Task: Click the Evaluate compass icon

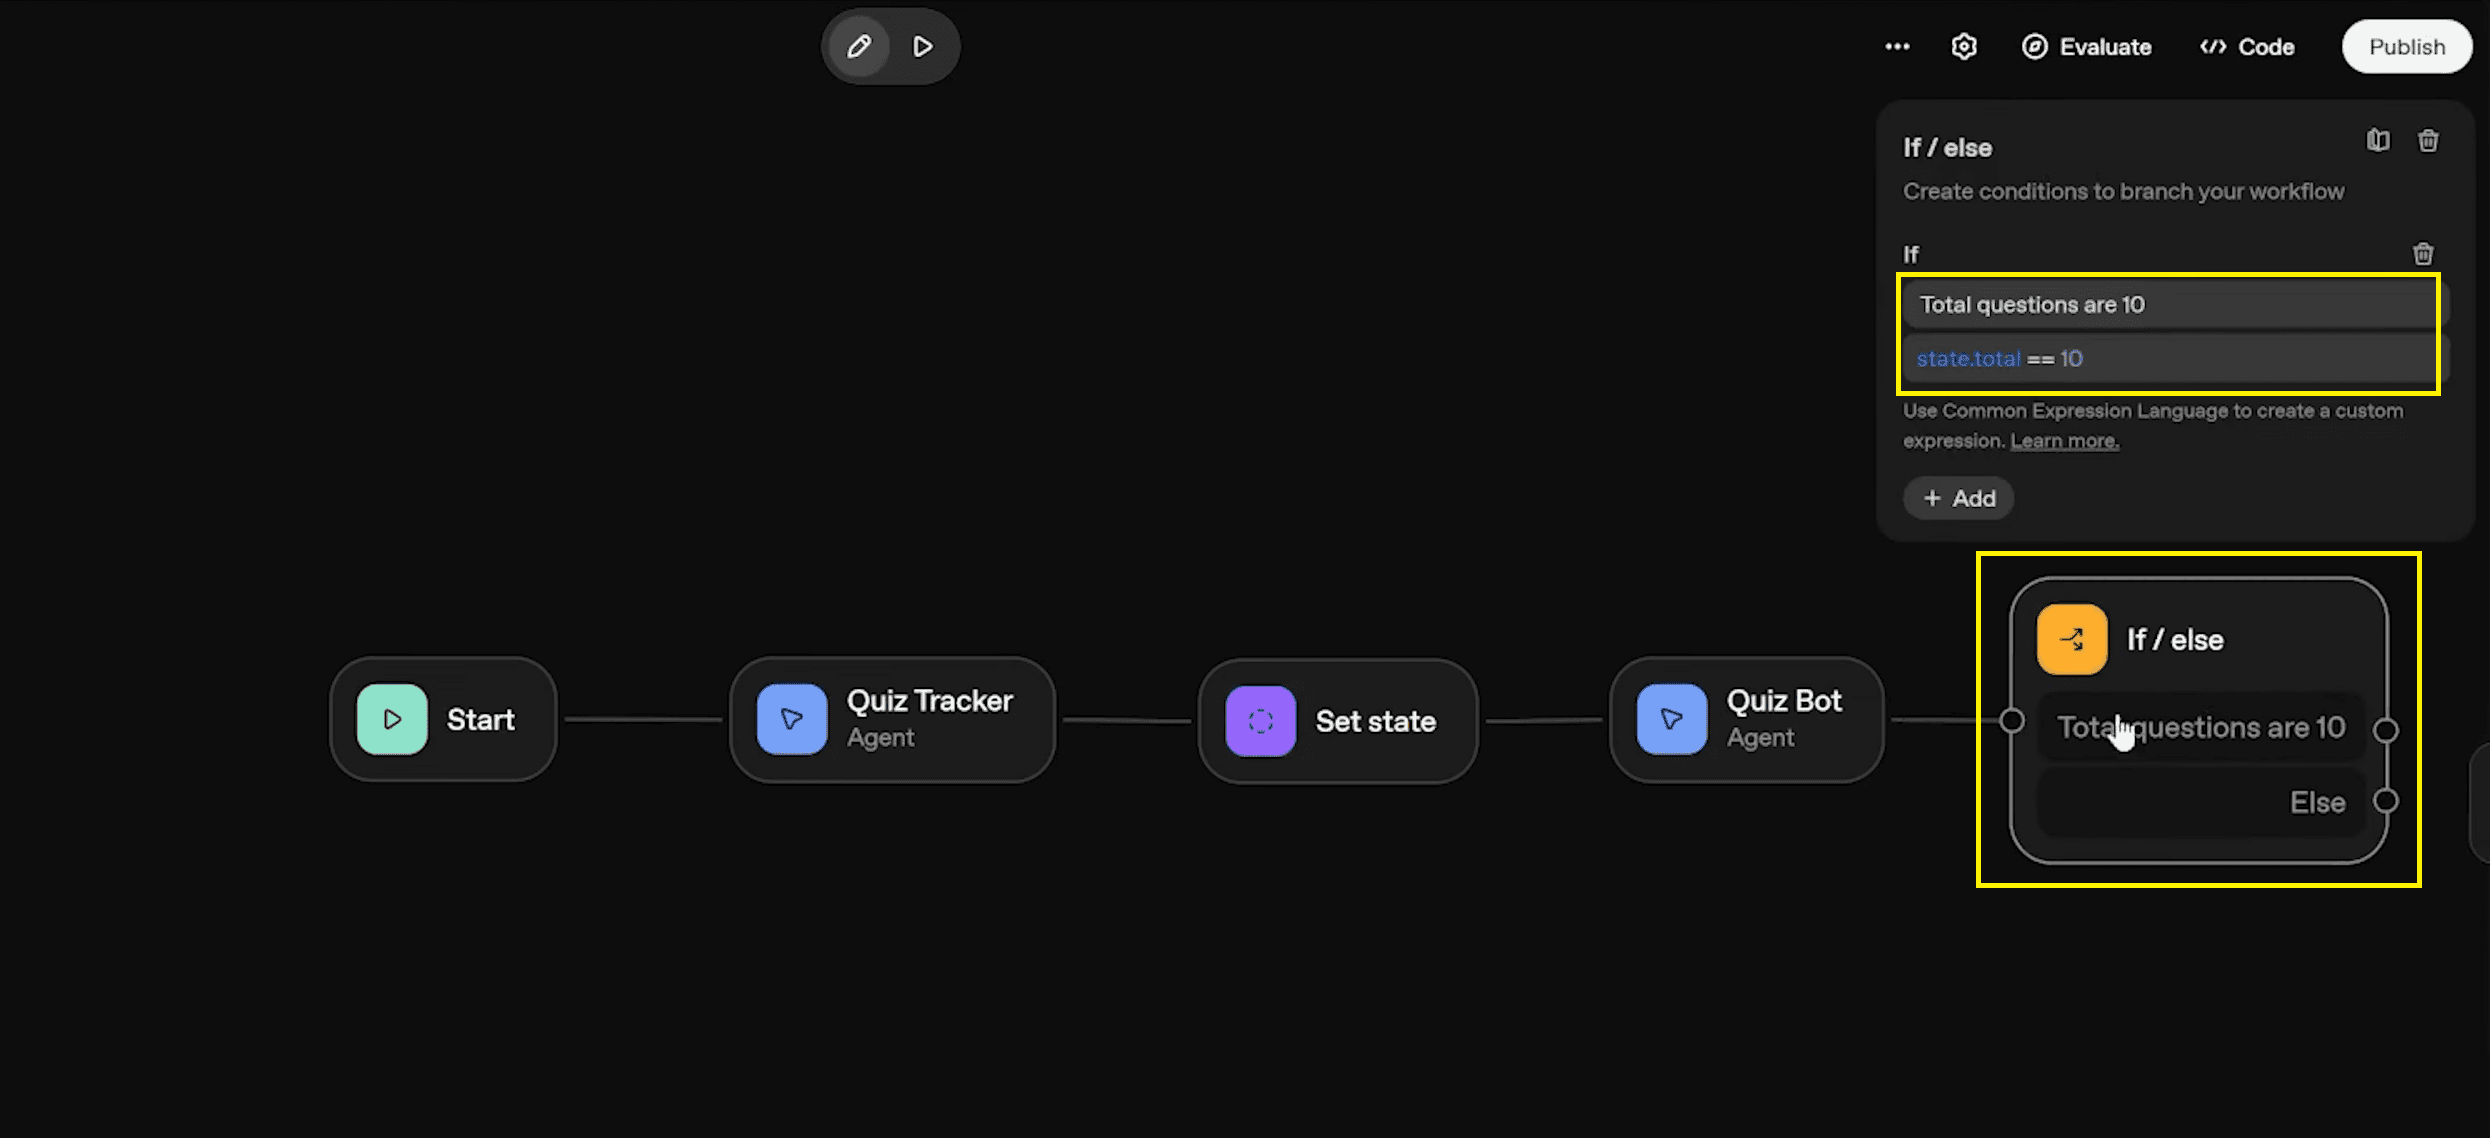Action: click(x=2034, y=46)
